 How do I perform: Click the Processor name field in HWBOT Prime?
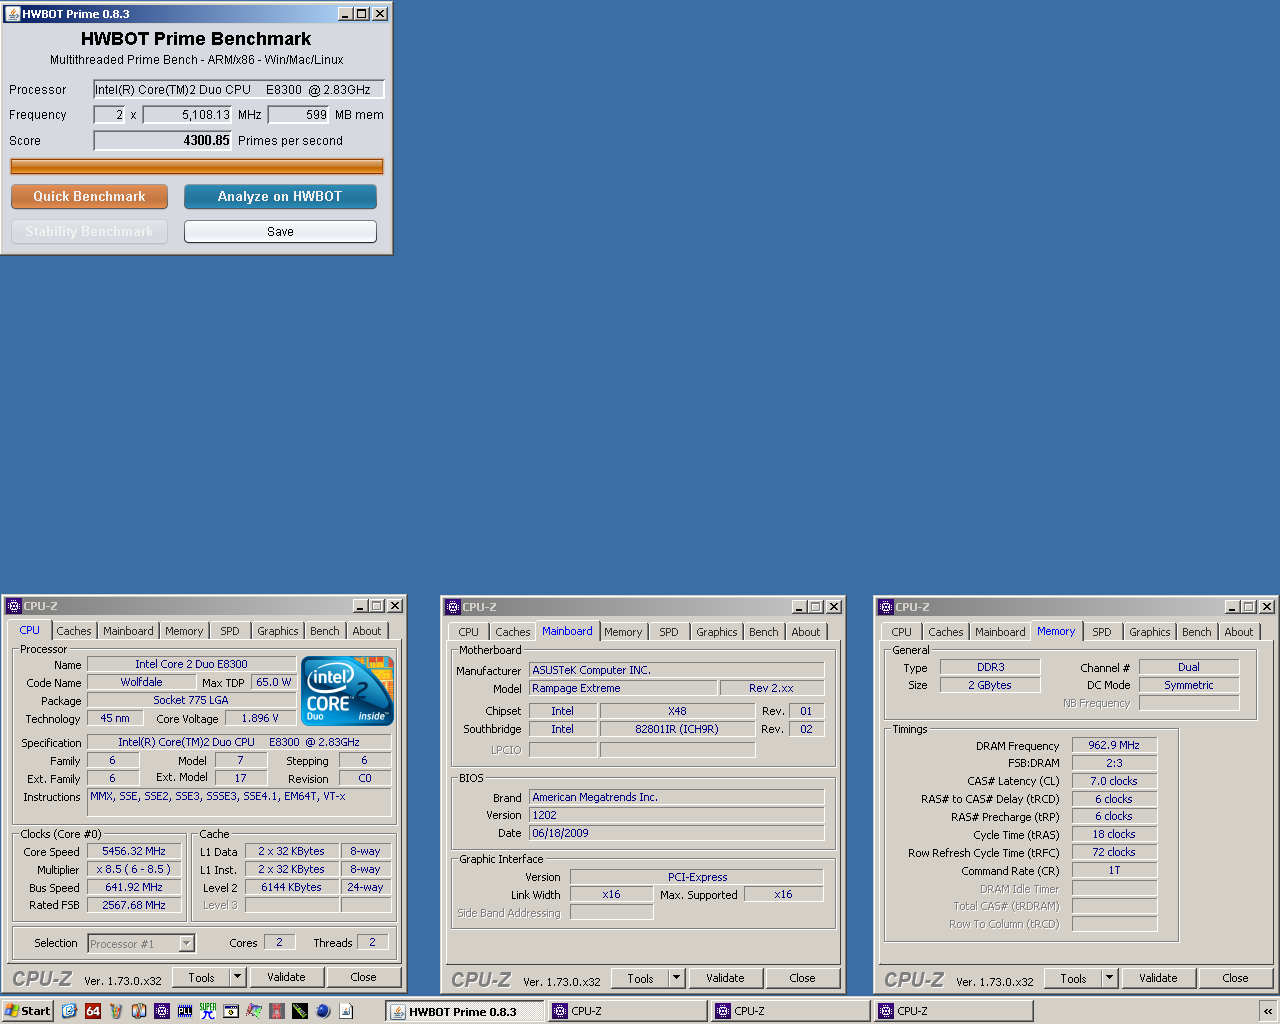239,89
